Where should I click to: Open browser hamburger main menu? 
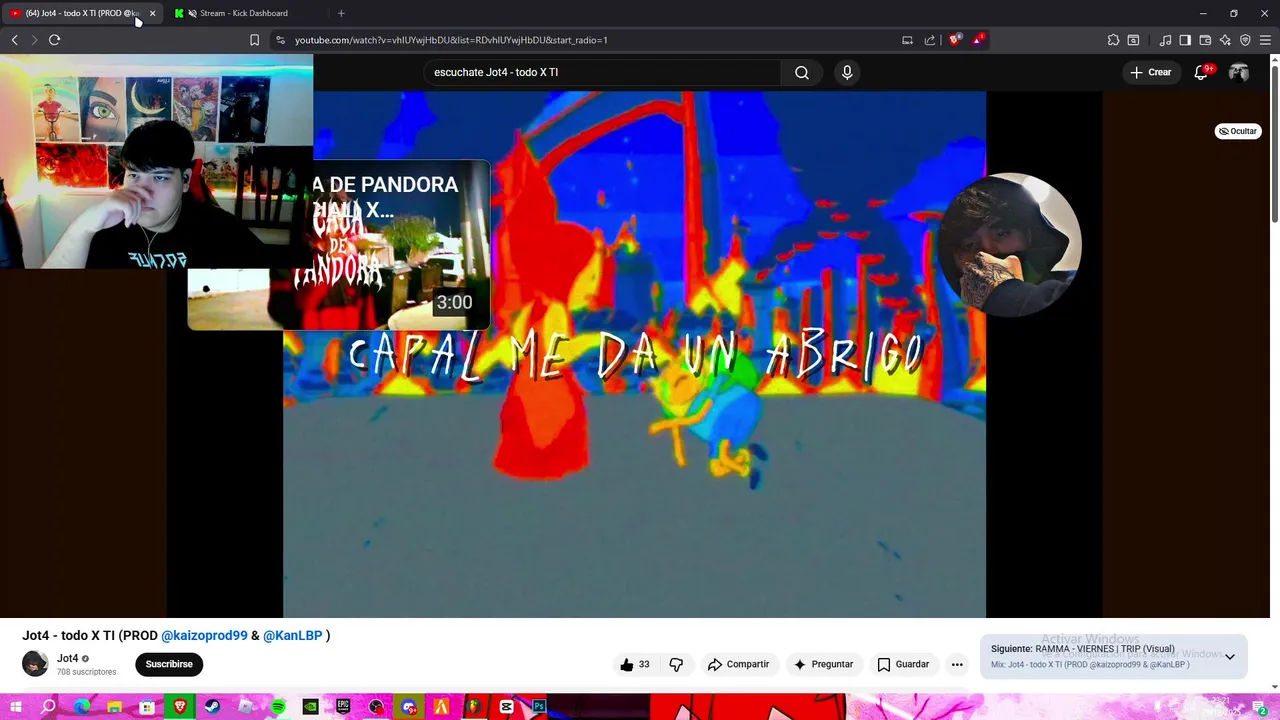coord(1265,40)
